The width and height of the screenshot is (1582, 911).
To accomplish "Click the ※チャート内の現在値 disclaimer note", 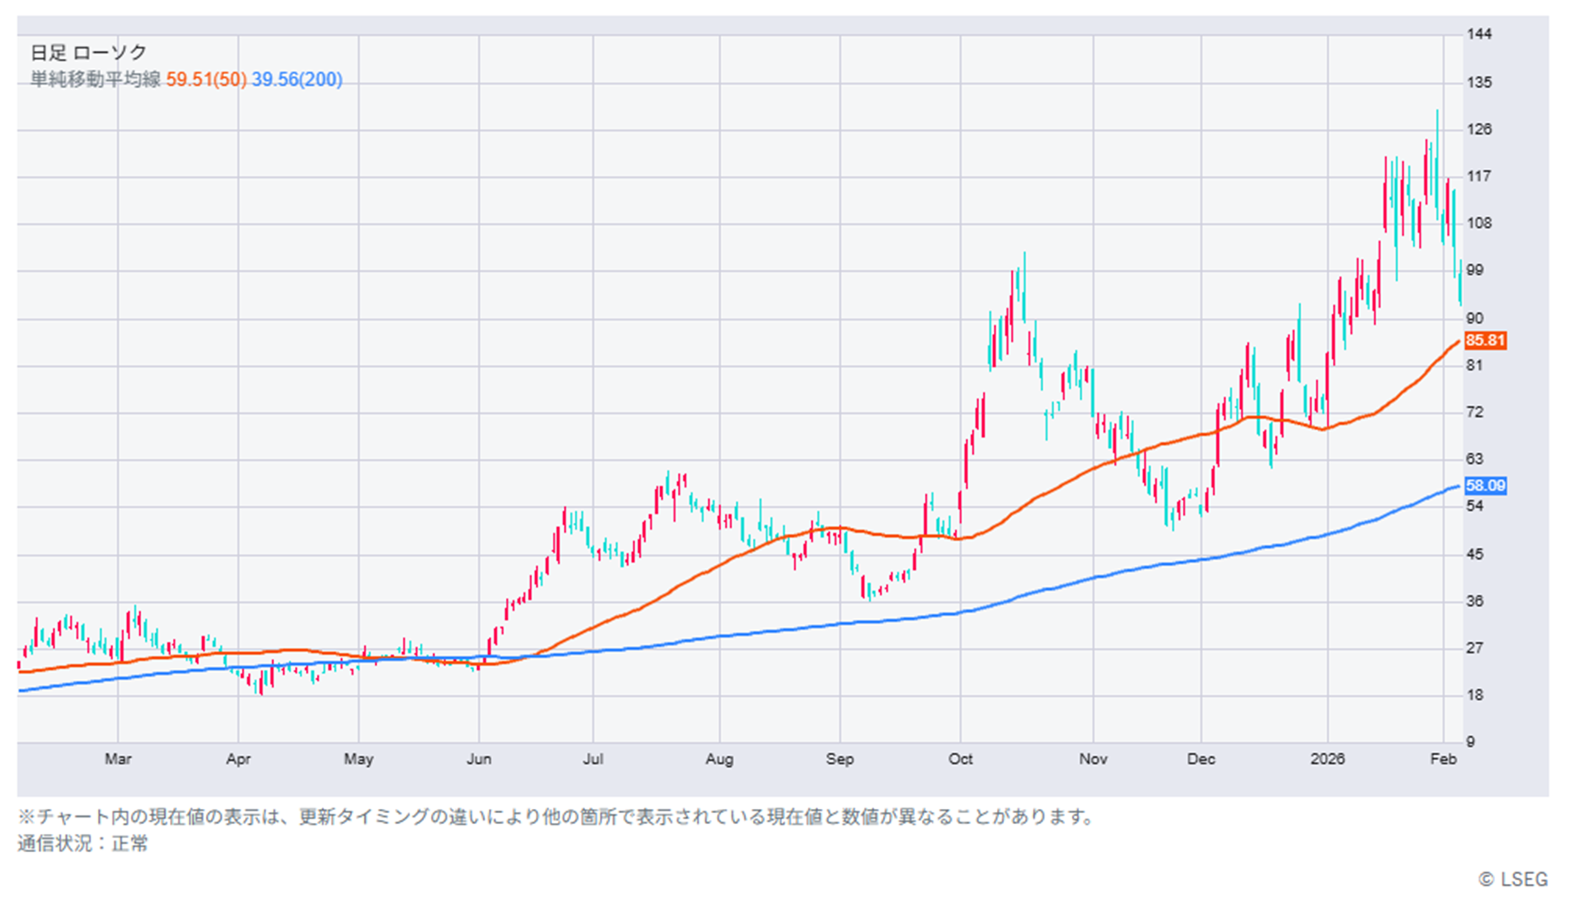I will click(557, 817).
